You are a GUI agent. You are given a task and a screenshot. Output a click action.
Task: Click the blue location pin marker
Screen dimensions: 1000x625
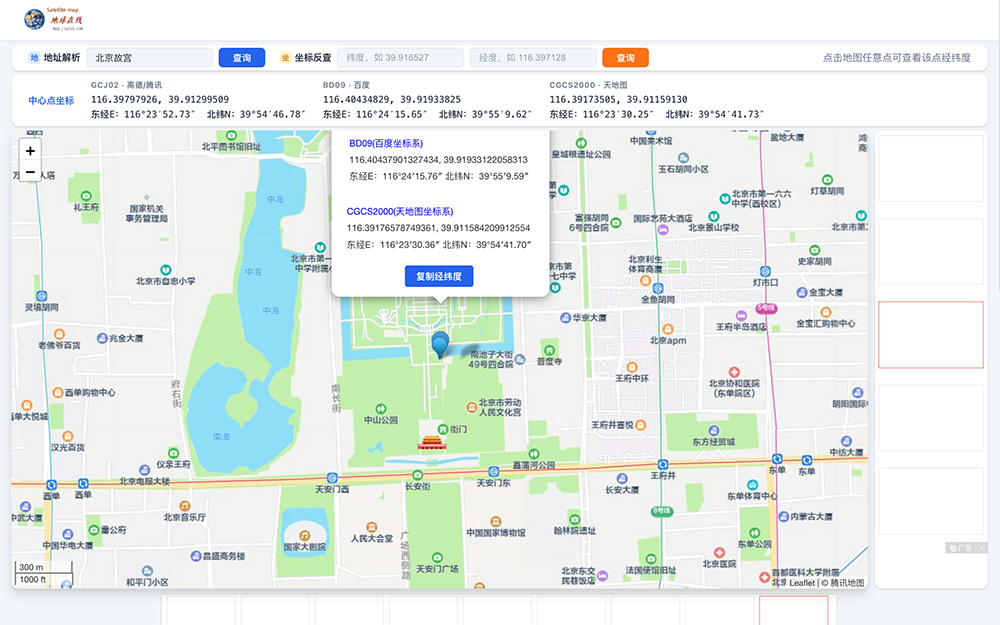point(439,345)
